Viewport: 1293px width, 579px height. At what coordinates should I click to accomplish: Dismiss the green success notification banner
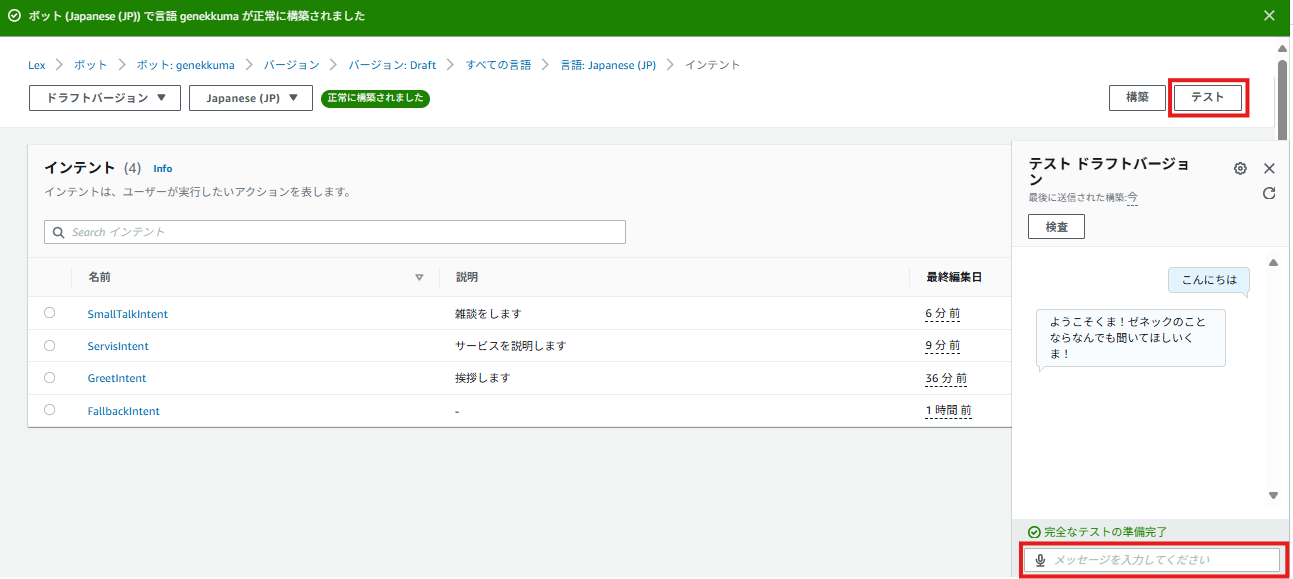(x=1269, y=16)
